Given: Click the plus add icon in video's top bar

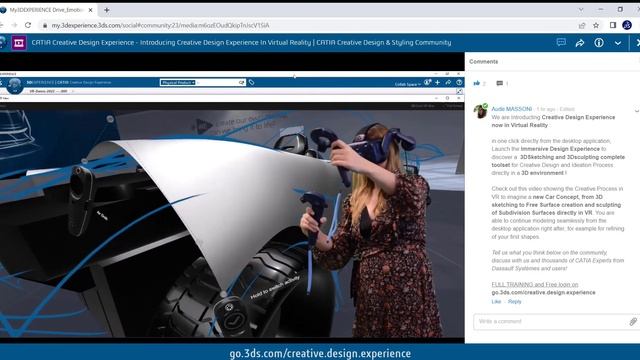Looking at the screenshot, I should click(x=437, y=82).
